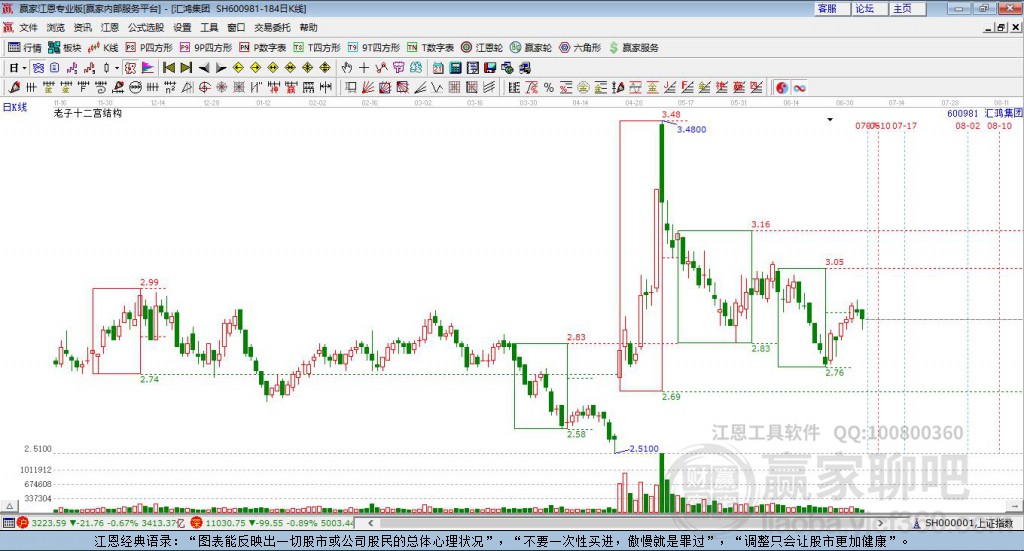Click the 主页 homepage button
This screenshot has width=1024, height=551.
pos(907,8)
